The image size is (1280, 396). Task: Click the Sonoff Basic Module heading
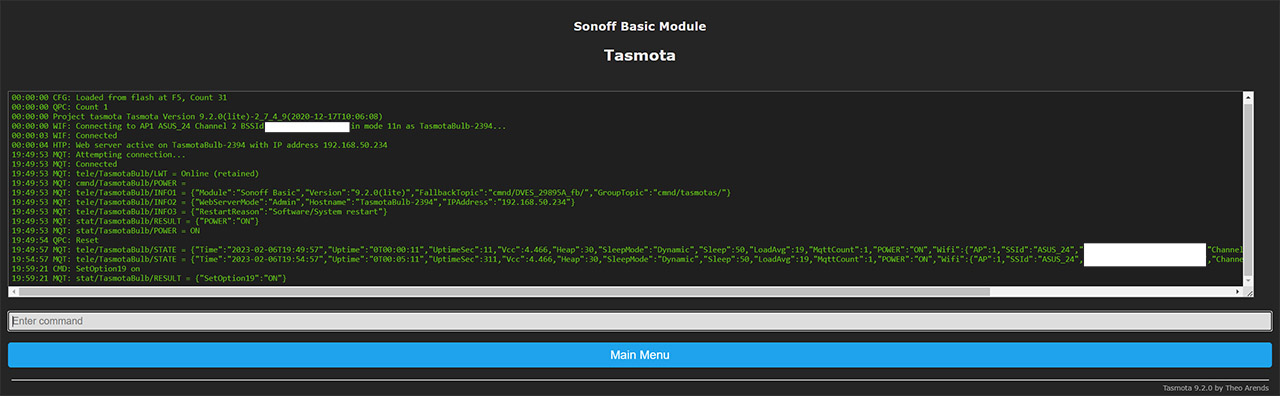coord(640,26)
